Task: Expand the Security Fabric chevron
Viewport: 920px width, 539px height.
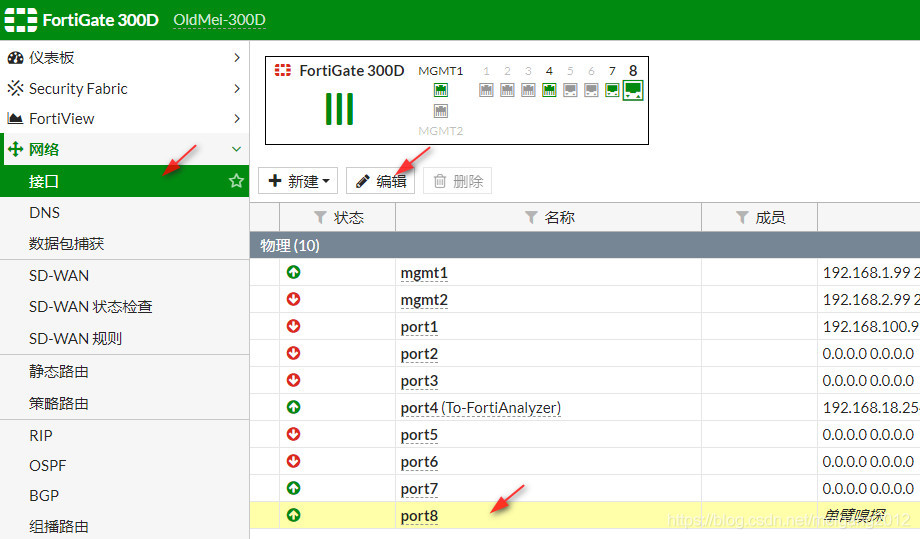Action: [236, 88]
